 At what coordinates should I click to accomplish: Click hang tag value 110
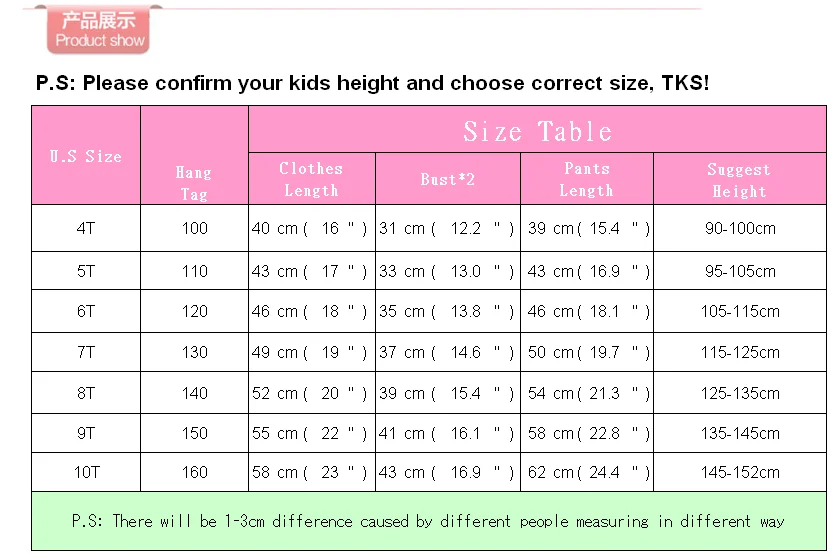click(x=194, y=271)
